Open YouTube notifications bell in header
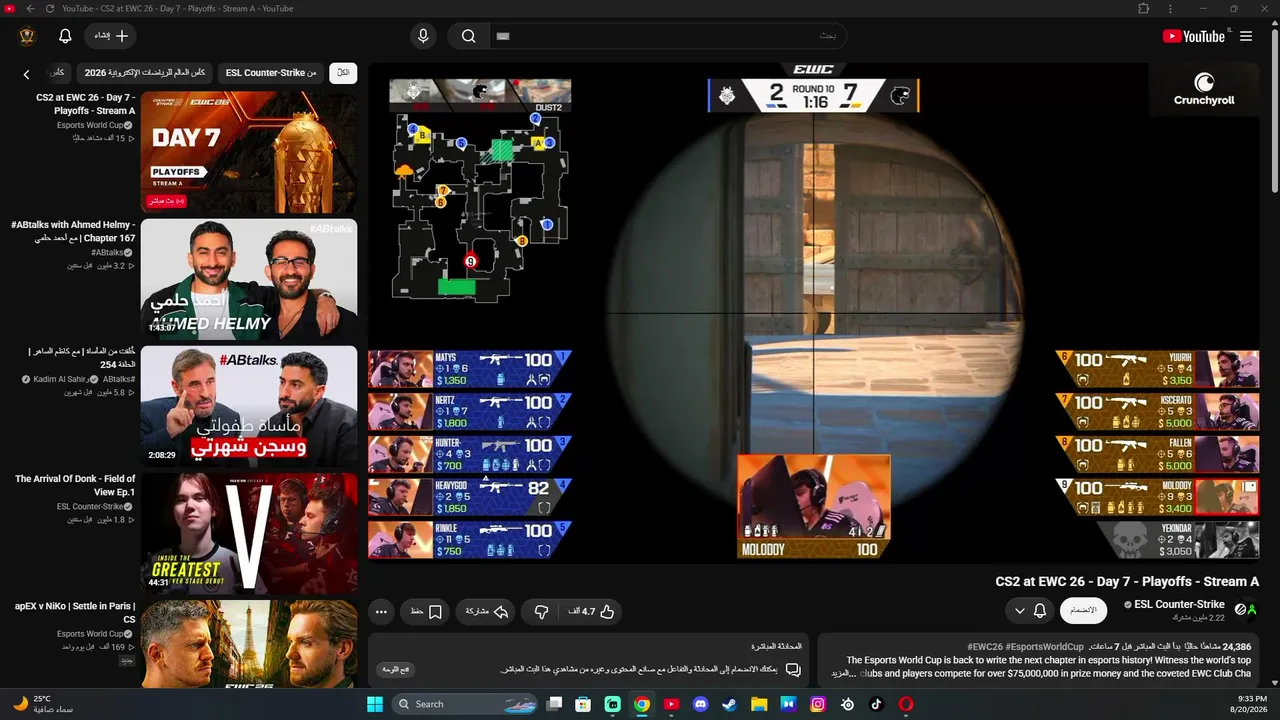 65,36
